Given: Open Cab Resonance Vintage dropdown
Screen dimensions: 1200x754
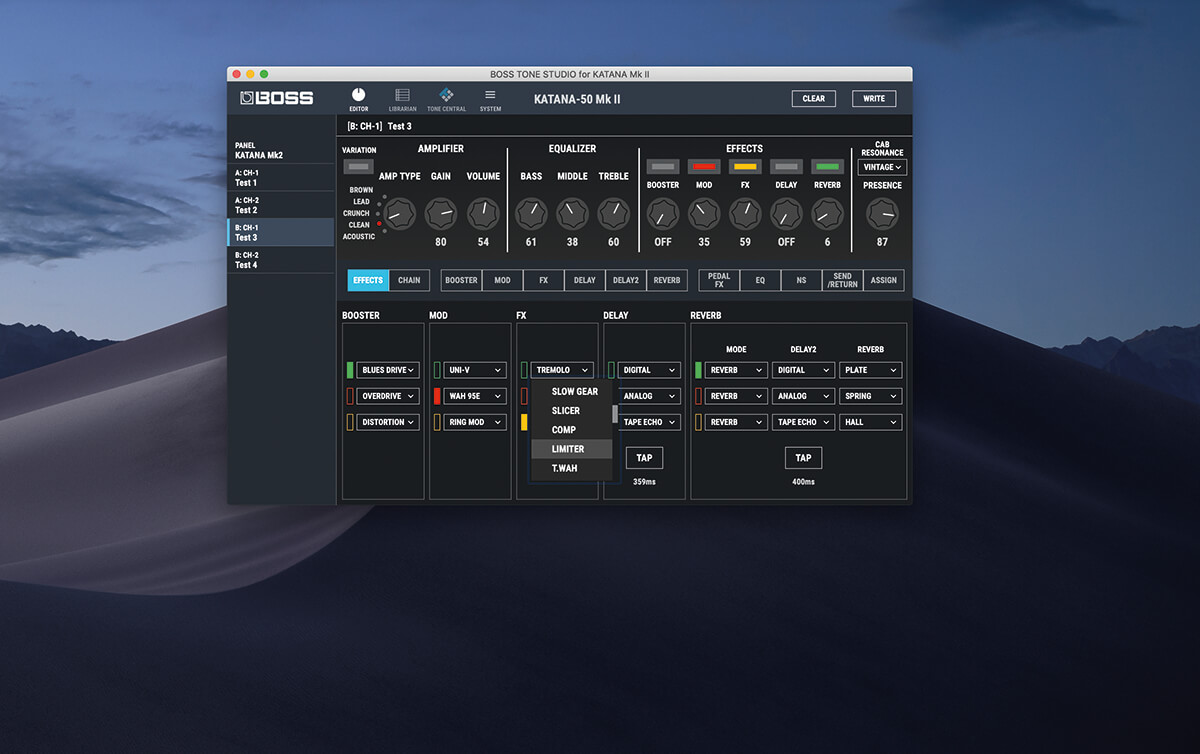Looking at the screenshot, I should (x=882, y=167).
